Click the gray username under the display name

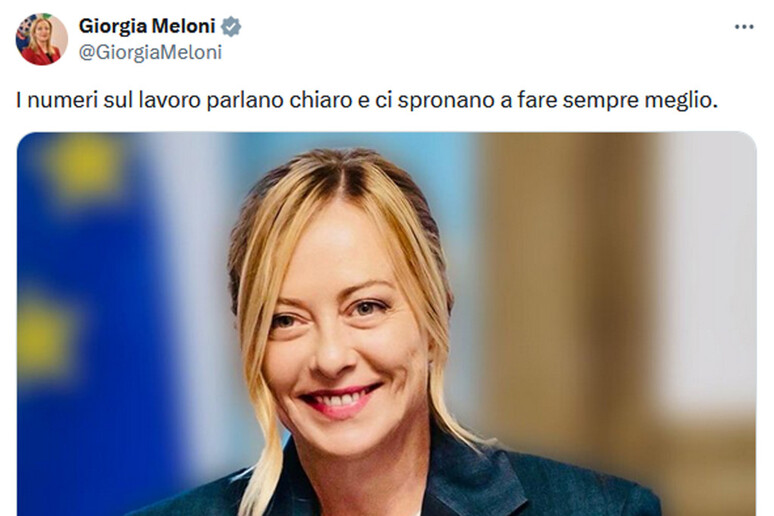coord(150,52)
